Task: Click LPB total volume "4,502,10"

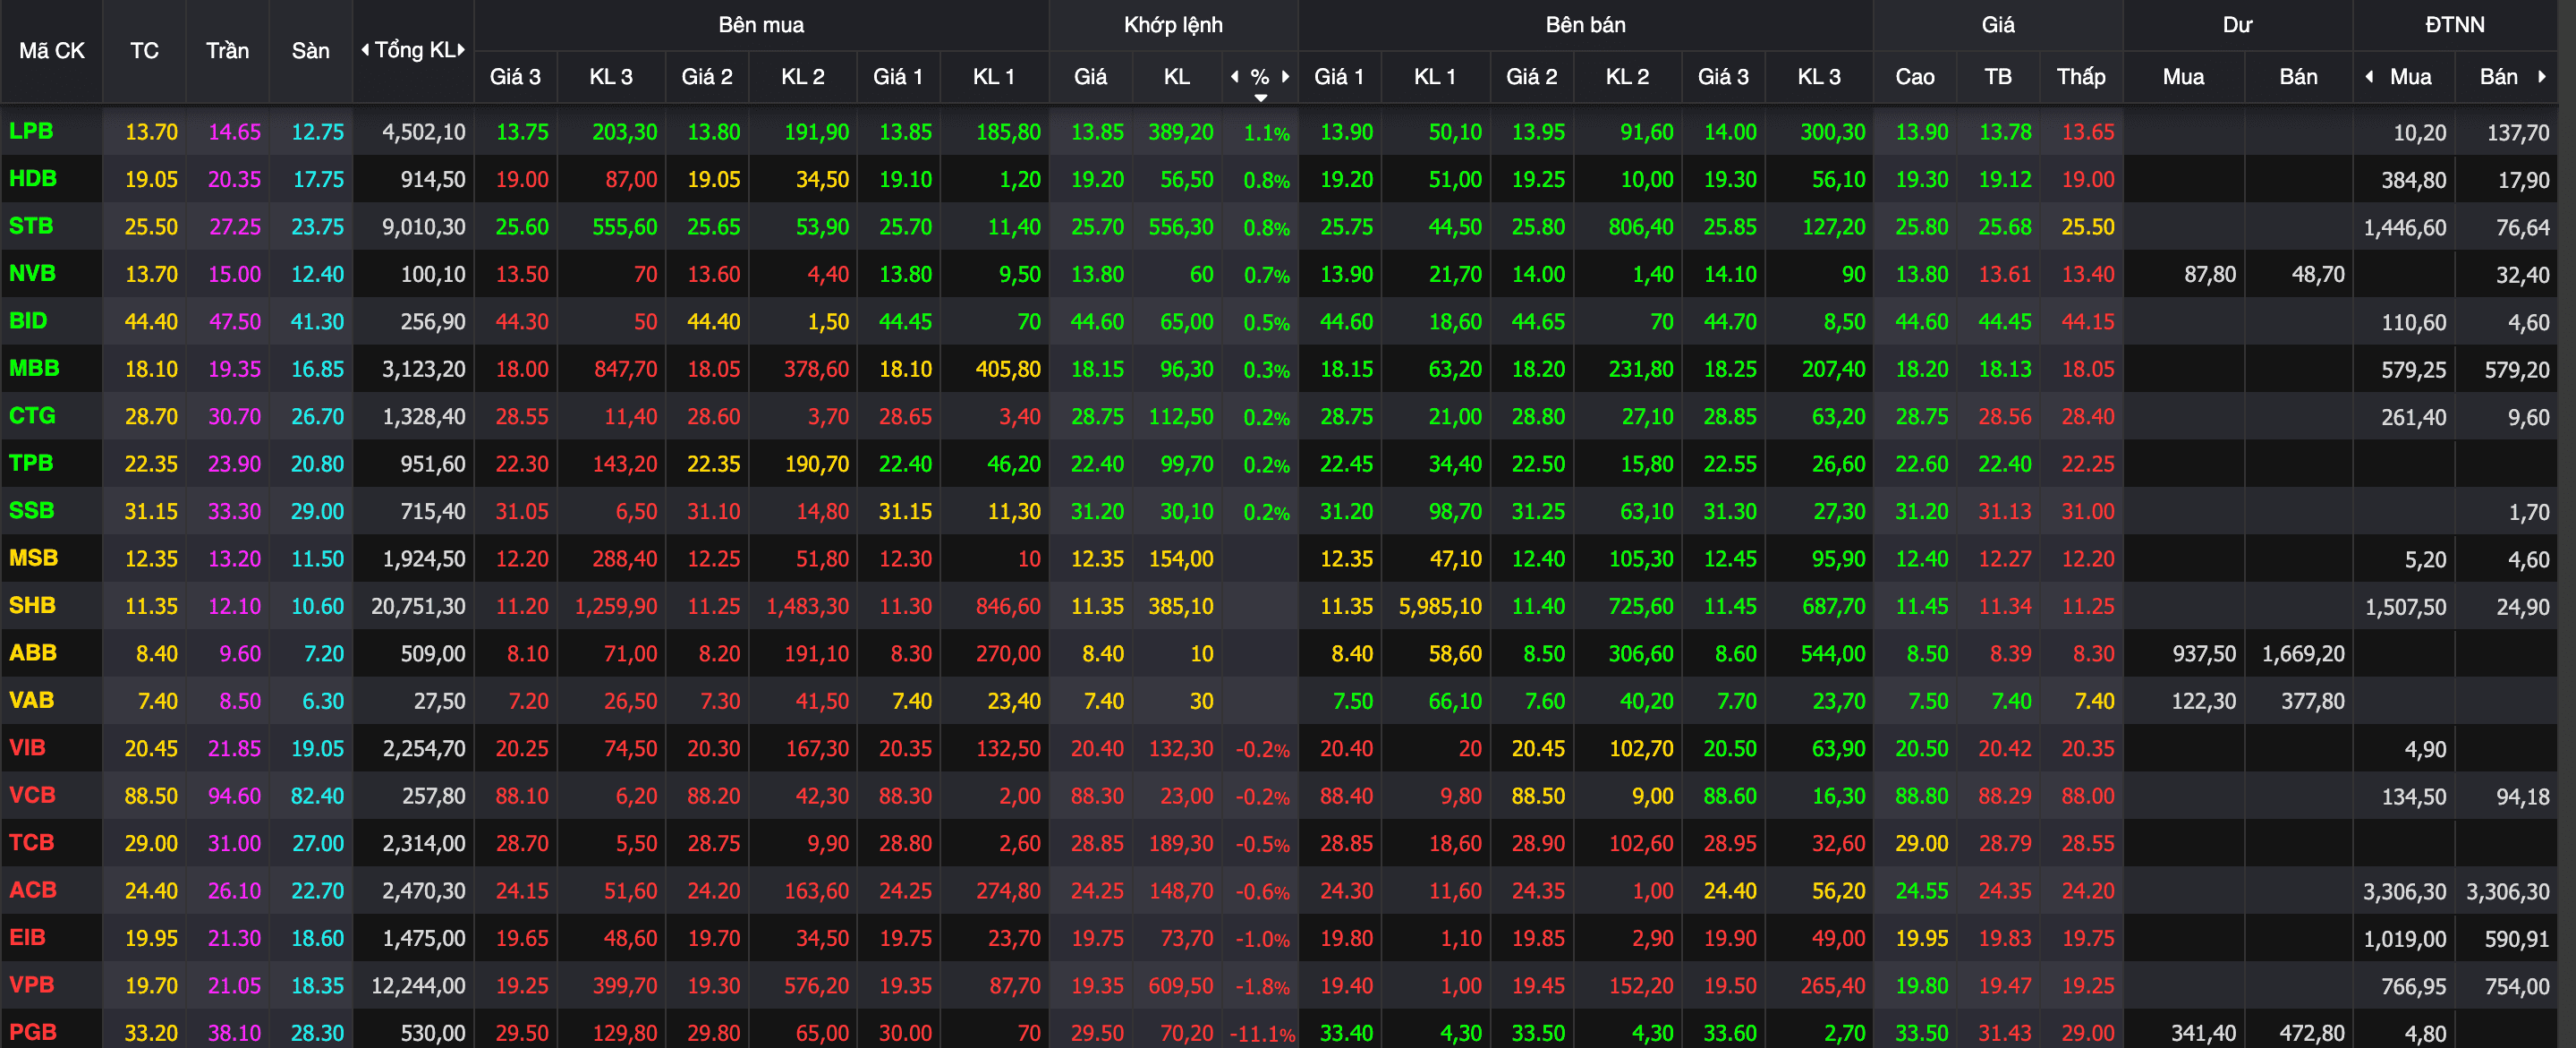Action: coord(424,132)
